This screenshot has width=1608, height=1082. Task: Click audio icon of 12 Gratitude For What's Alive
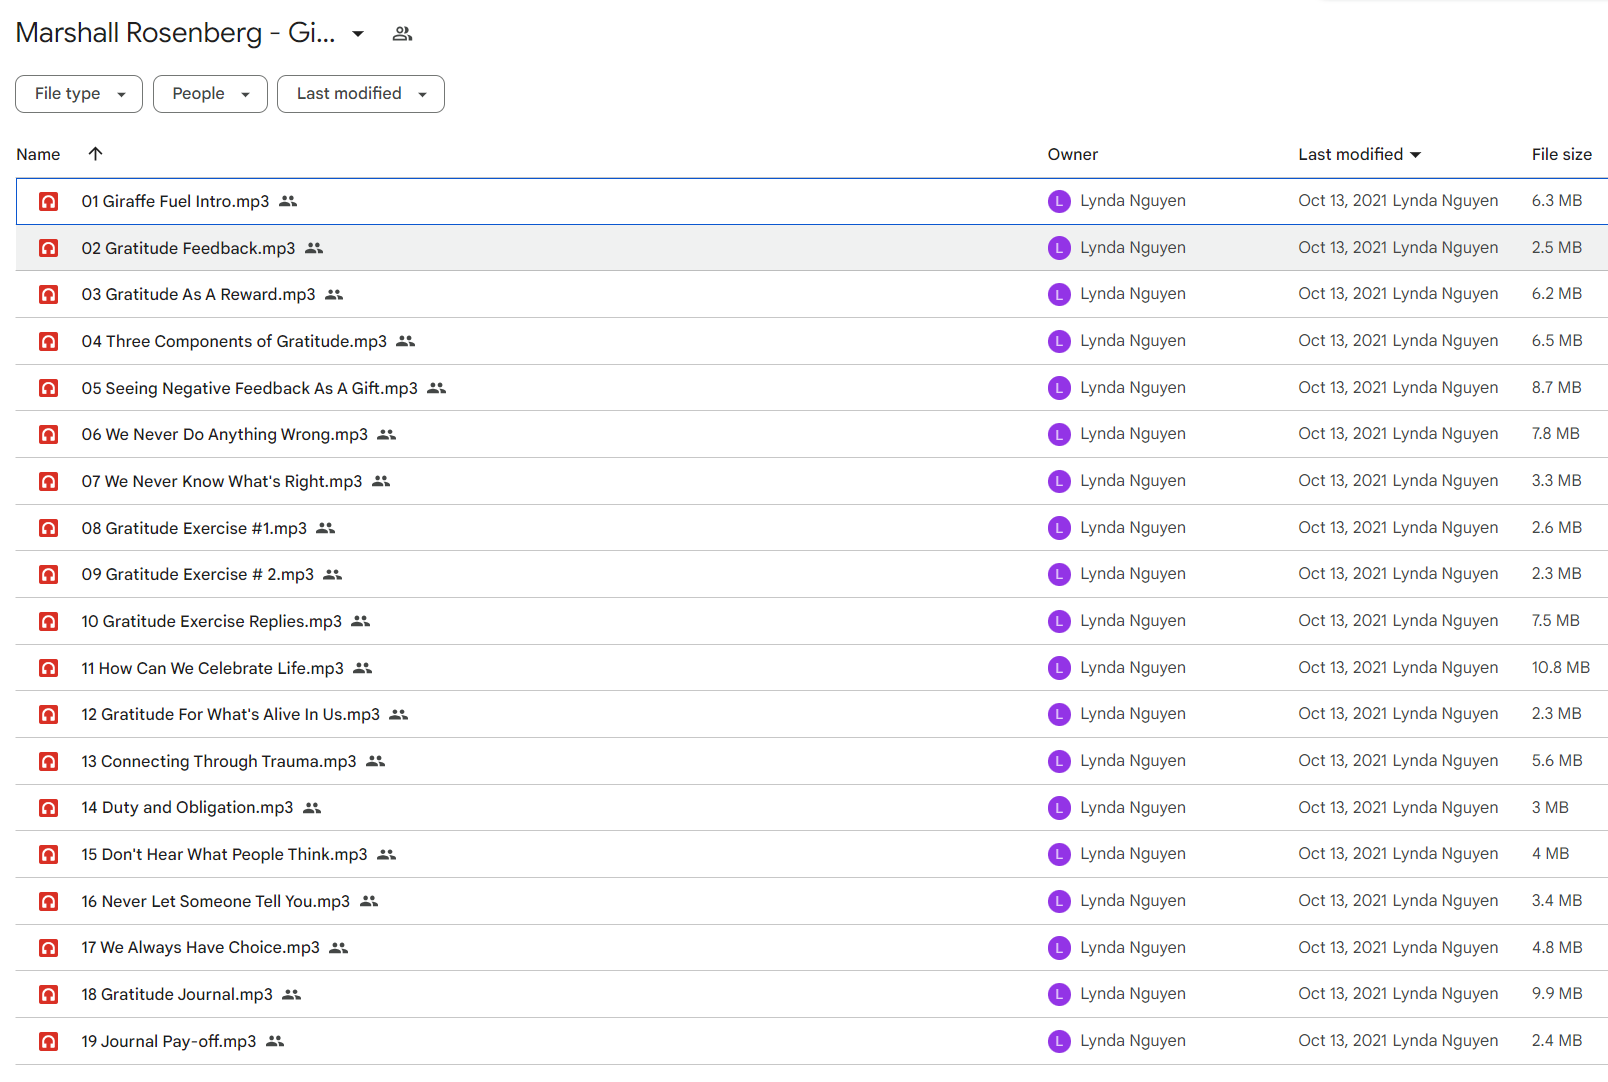click(x=48, y=714)
